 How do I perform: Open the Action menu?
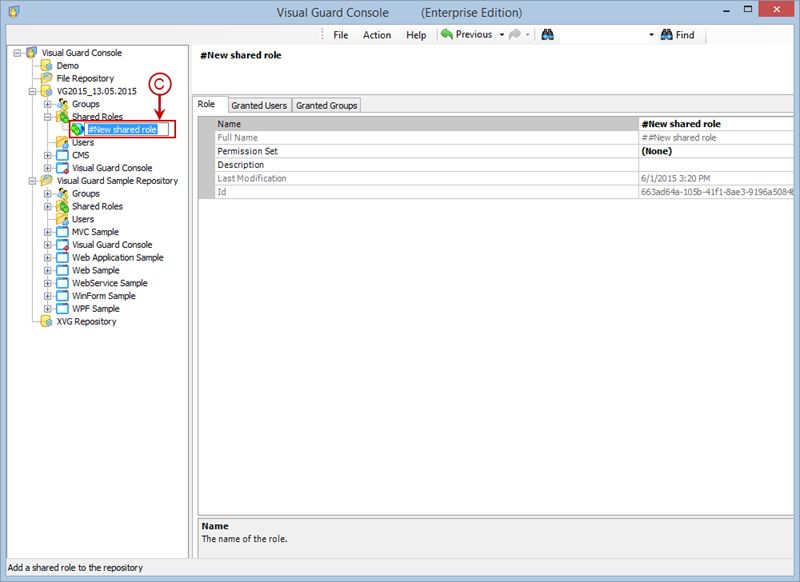click(x=377, y=35)
